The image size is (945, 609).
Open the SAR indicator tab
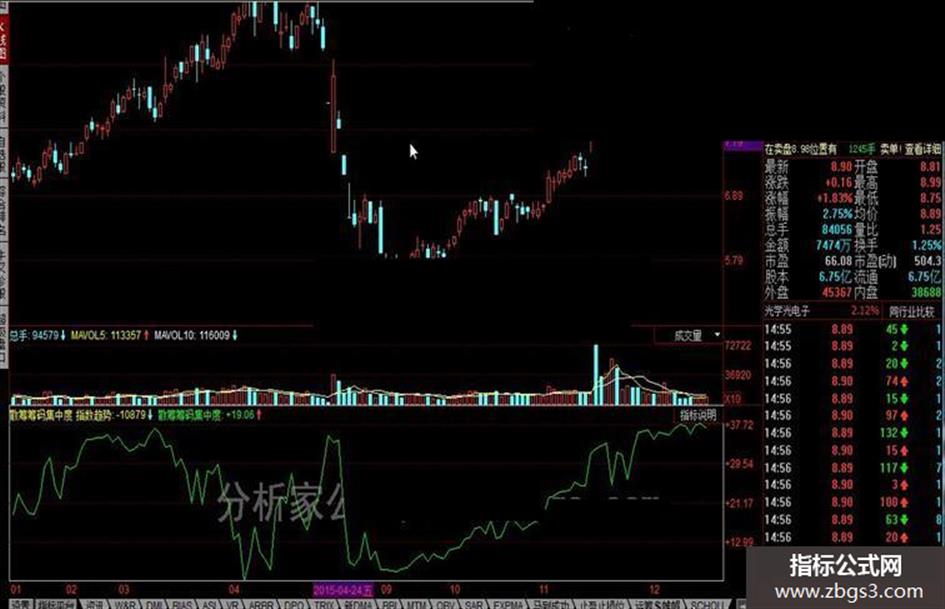tap(474, 604)
